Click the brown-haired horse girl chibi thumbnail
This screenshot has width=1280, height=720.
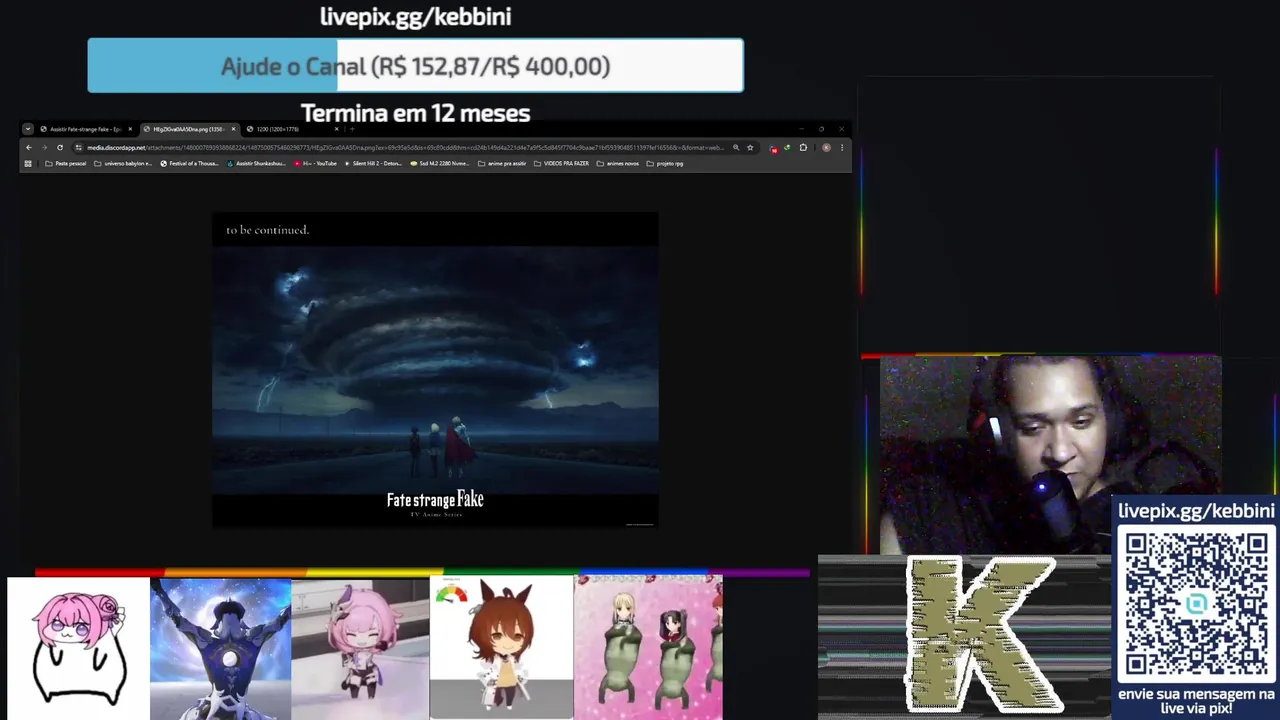pyautogui.click(x=501, y=648)
